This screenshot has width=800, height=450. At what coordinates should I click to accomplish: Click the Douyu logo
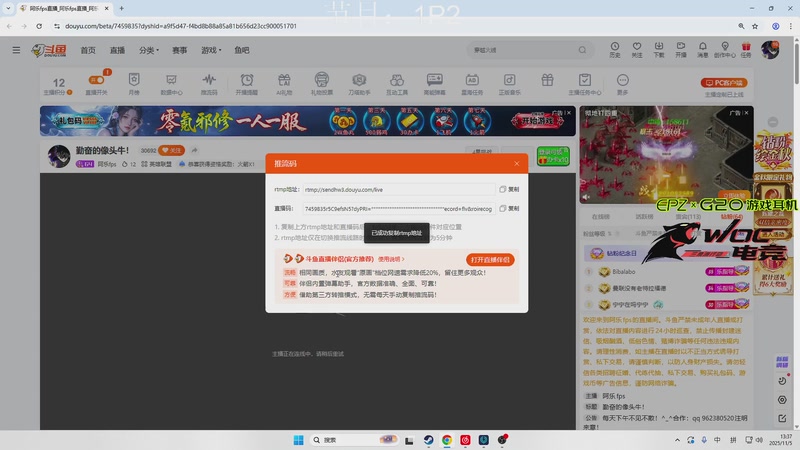point(49,50)
